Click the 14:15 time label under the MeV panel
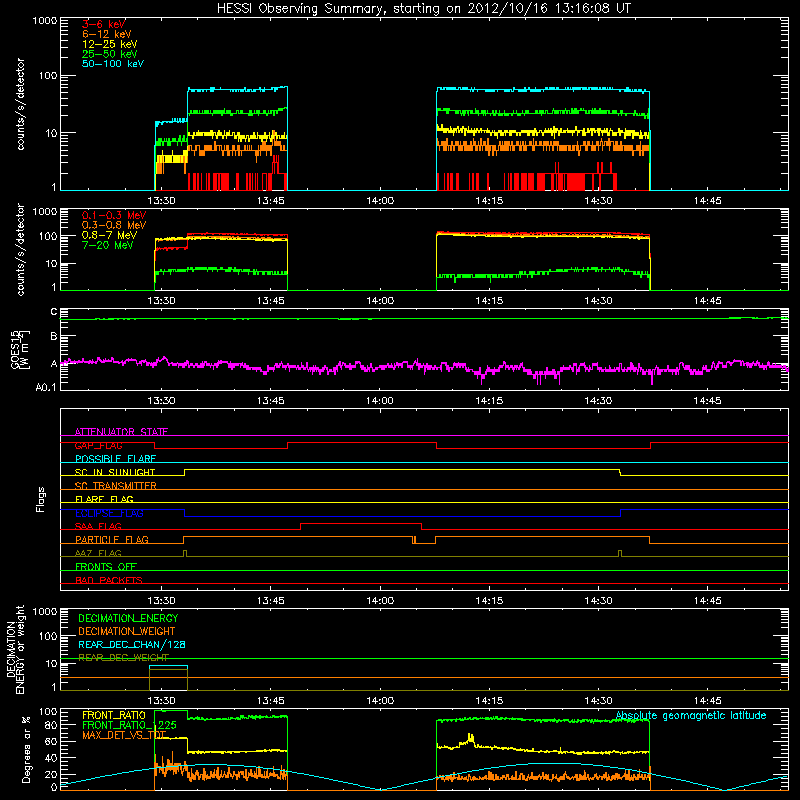This screenshot has width=800, height=800. tap(489, 301)
